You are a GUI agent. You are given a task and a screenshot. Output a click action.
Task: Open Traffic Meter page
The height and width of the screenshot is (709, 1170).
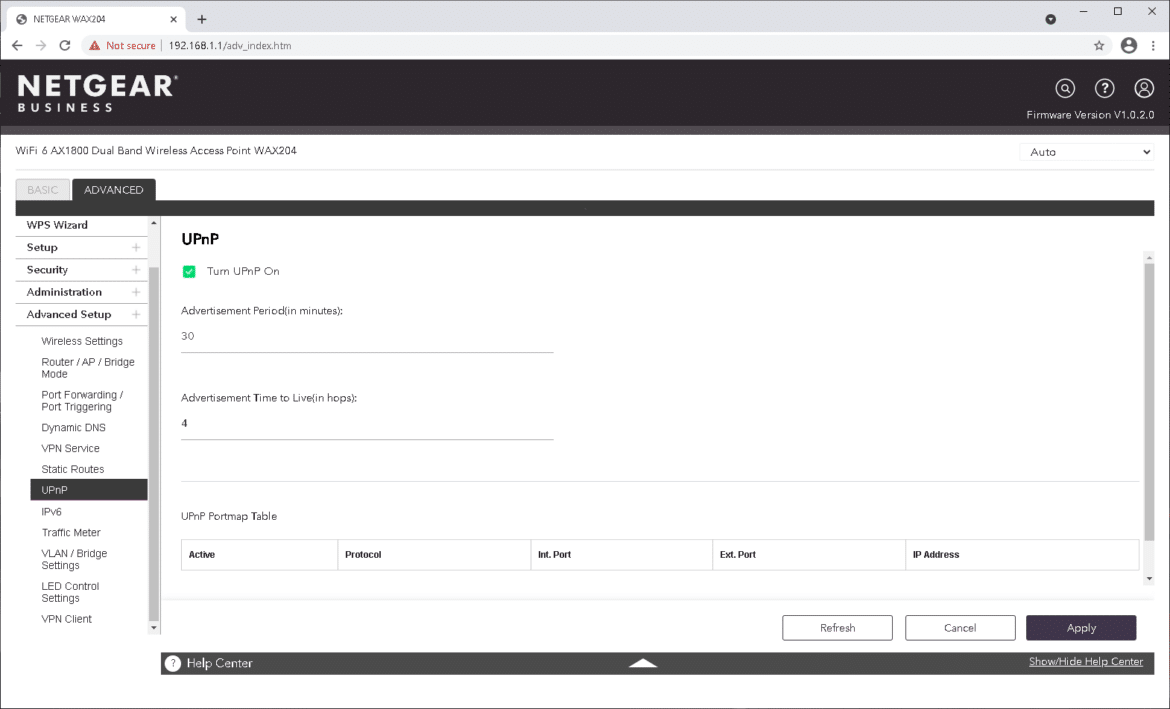(x=71, y=533)
